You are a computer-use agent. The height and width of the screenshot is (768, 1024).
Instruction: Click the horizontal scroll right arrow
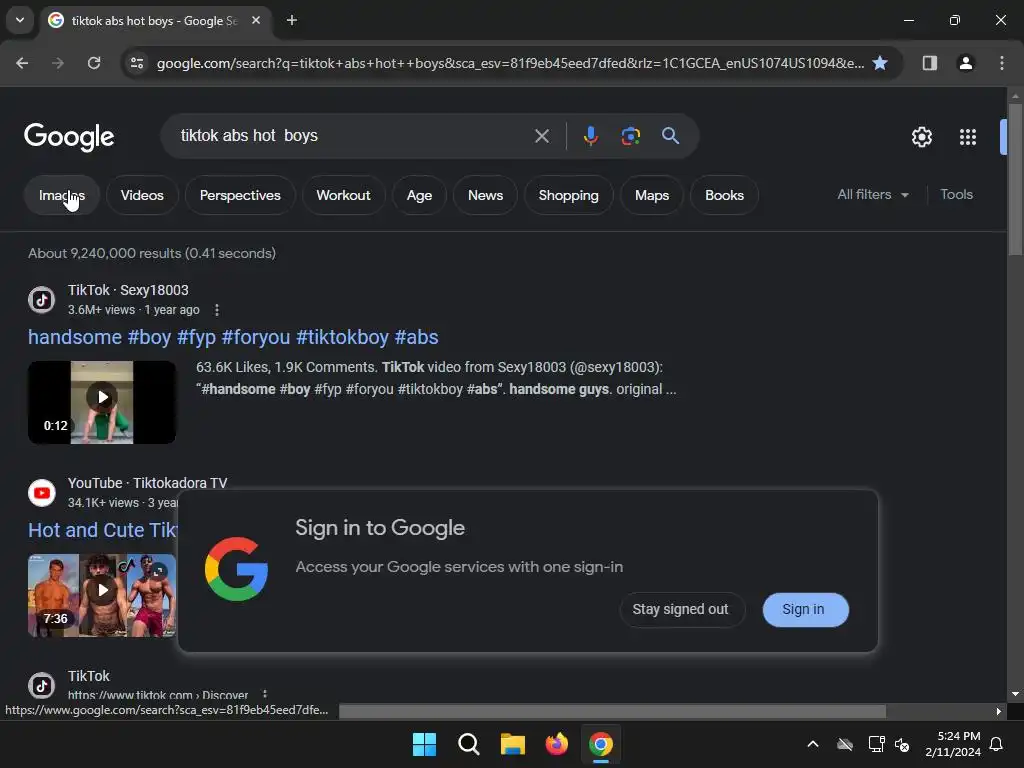point(999,711)
